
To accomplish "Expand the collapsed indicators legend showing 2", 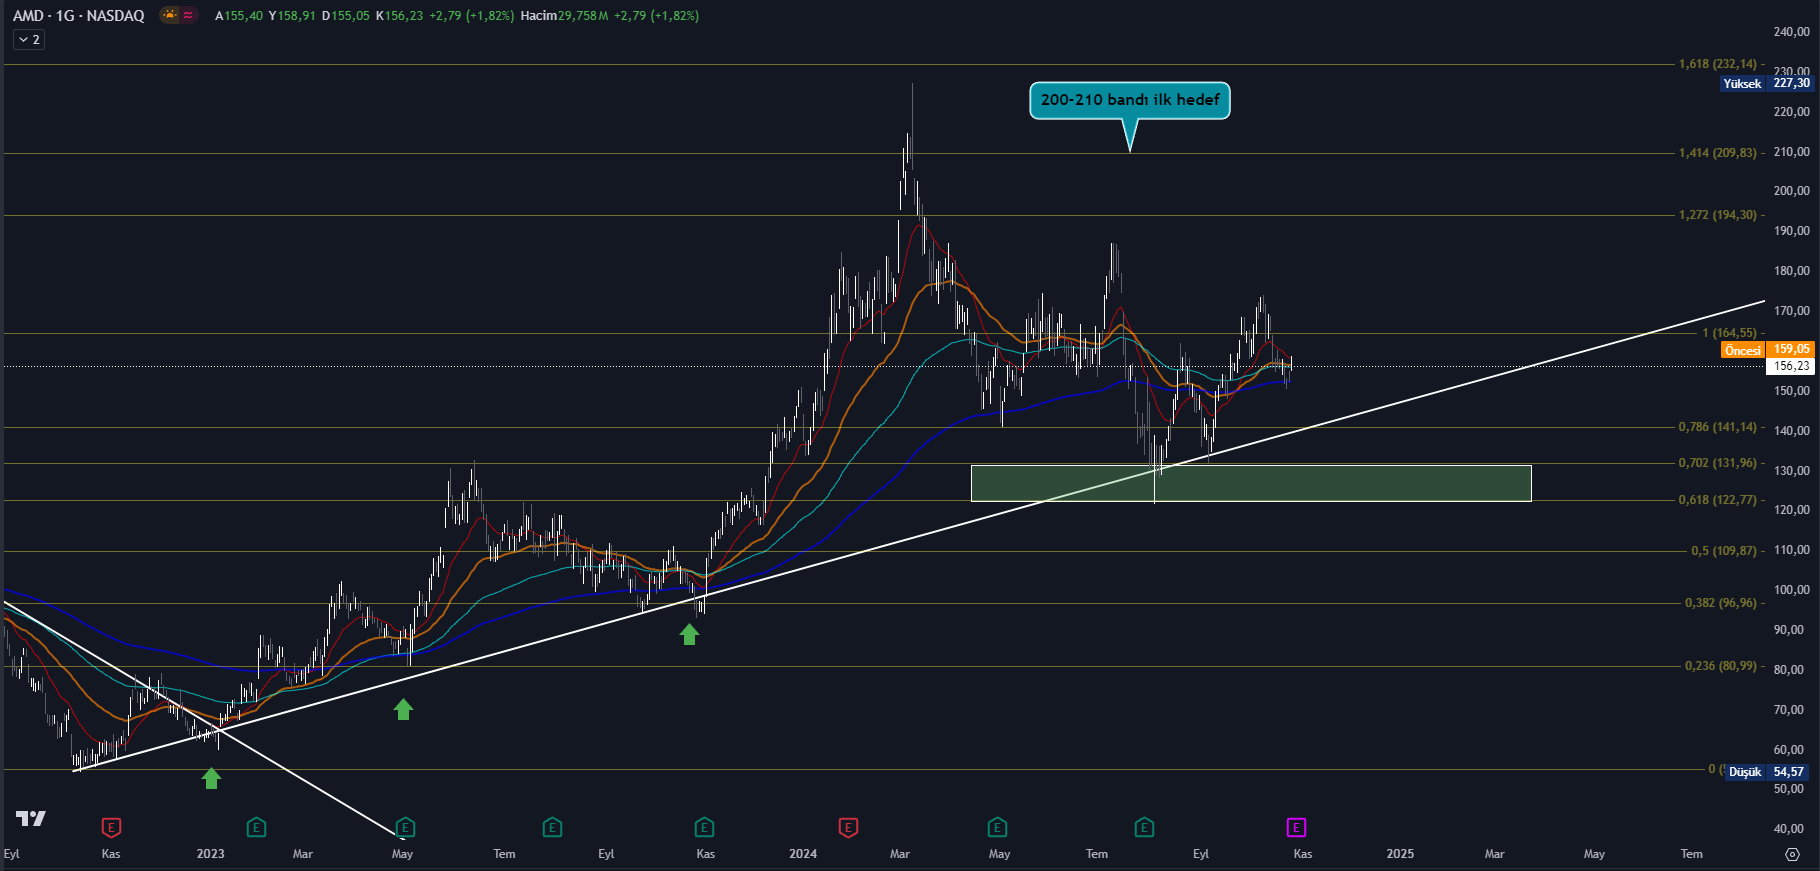I will click(x=29, y=39).
